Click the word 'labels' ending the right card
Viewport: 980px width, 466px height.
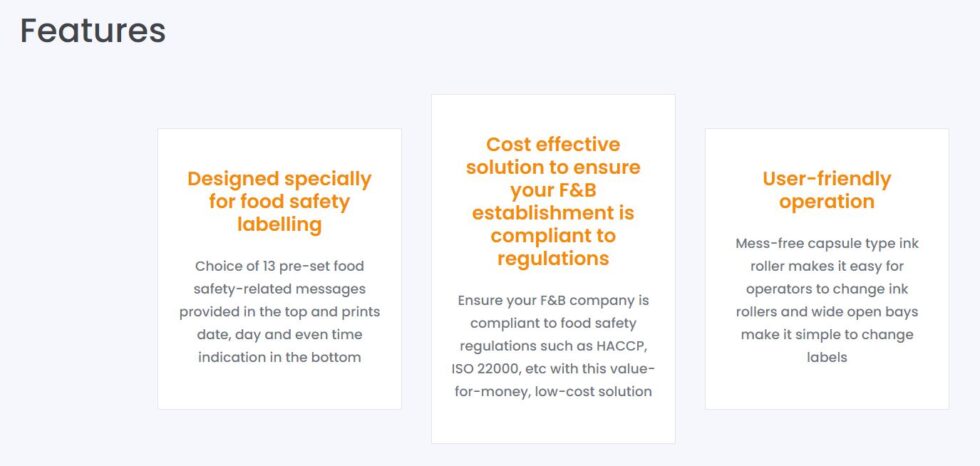pyautogui.click(x=826, y=357)
